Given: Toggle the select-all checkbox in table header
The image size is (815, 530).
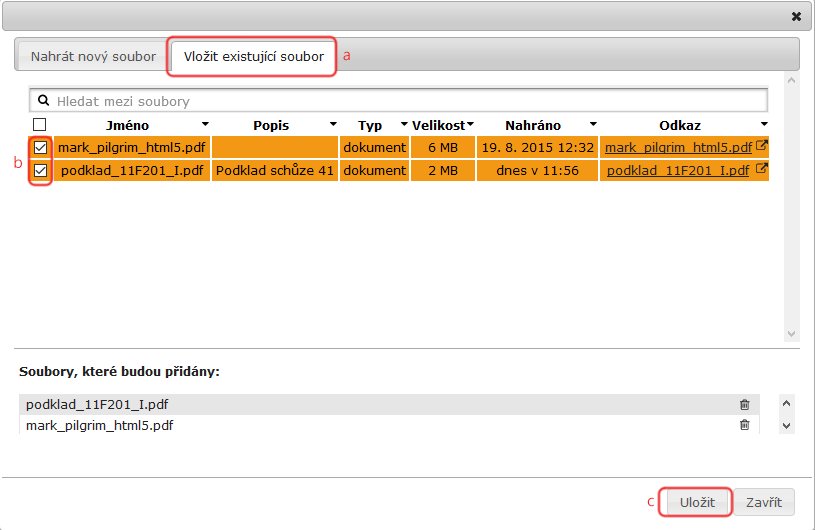Looking at the screenshot, I should [x=40, y=125].
